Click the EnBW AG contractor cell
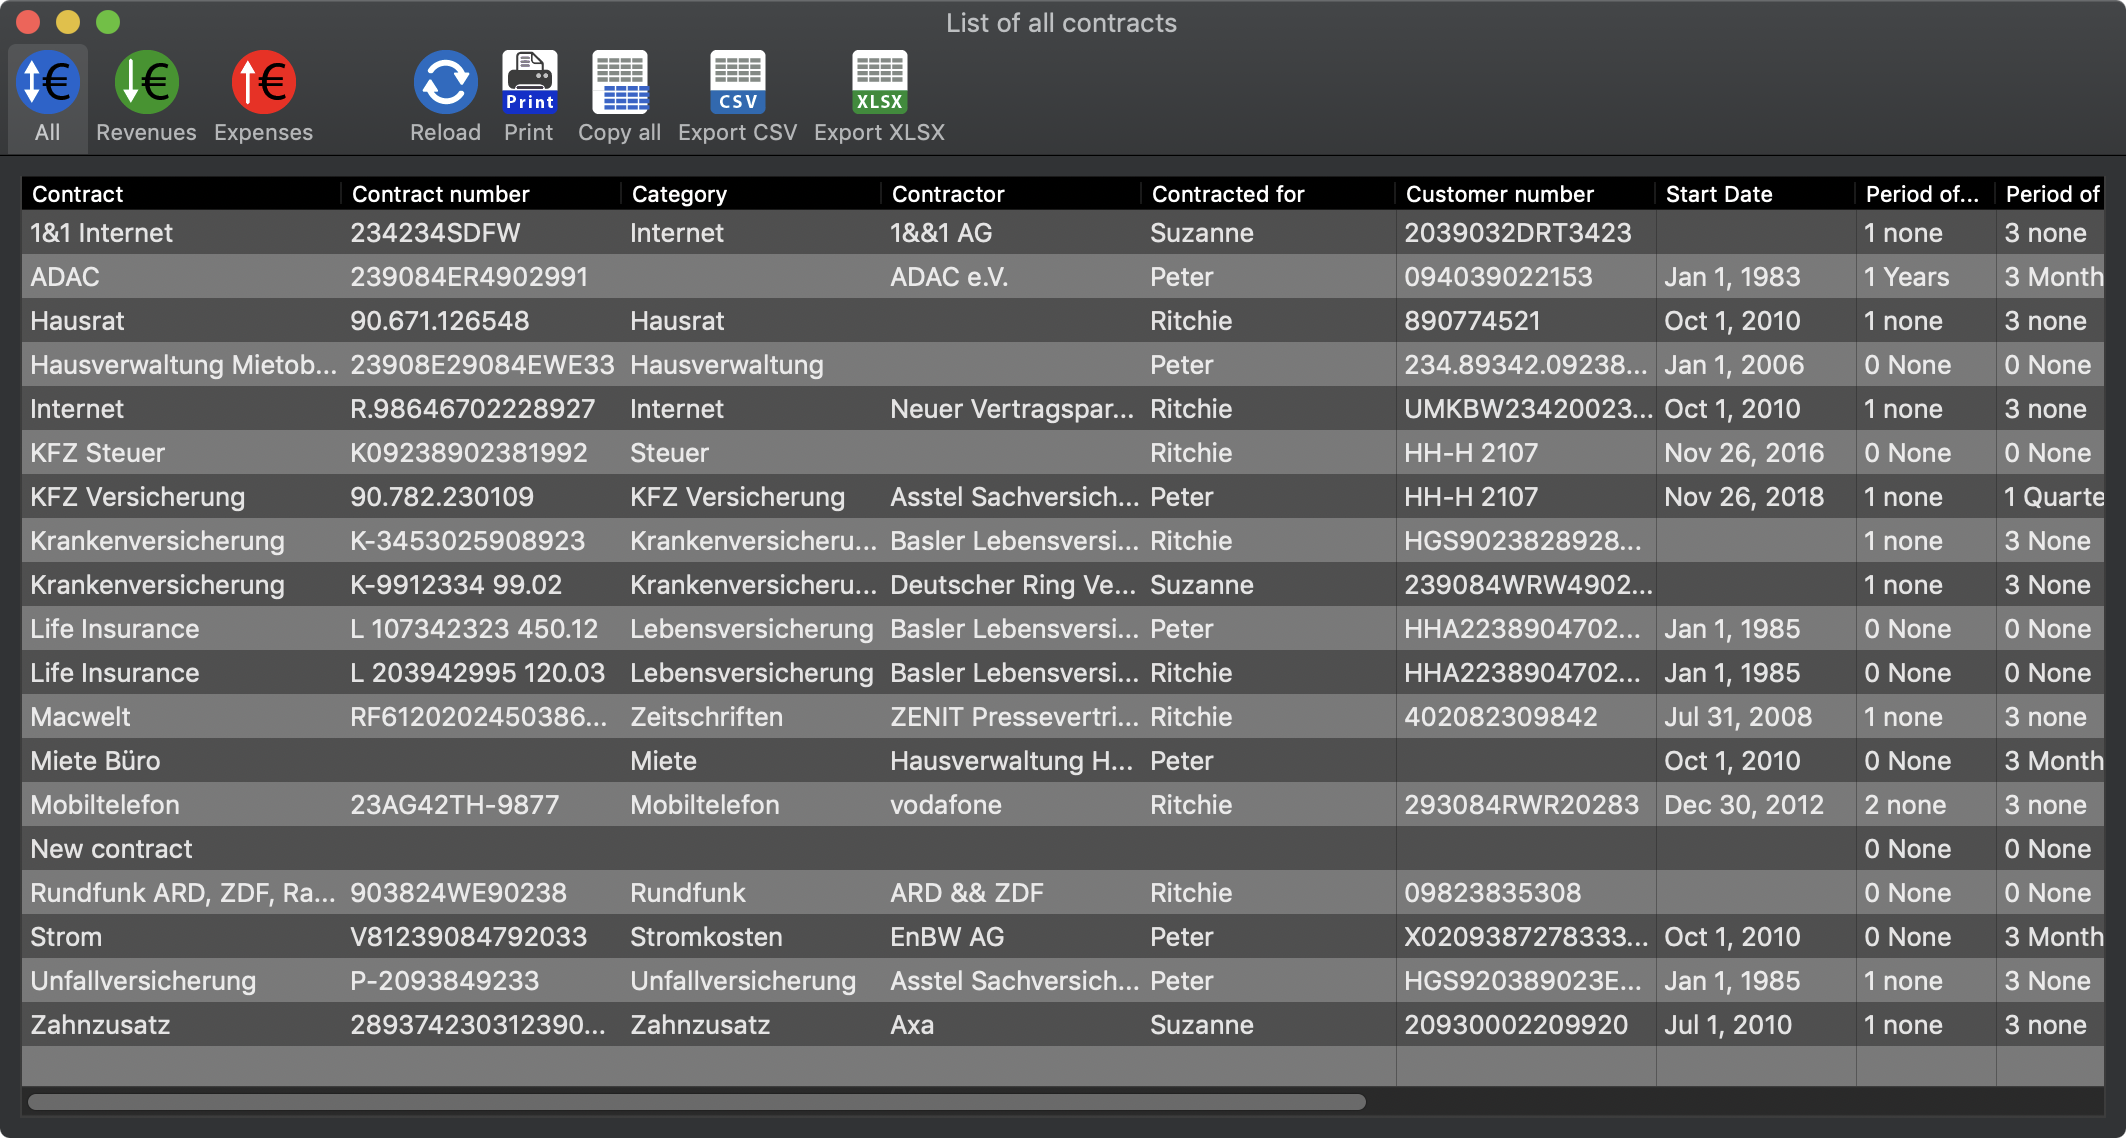Viewport: 2126px width, 1138px height. 947,937
